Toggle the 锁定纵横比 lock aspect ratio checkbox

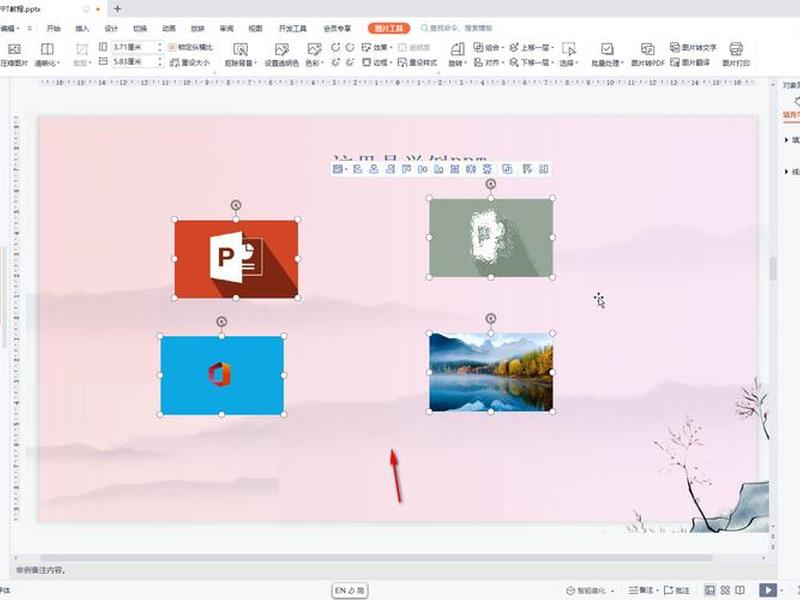pos(190,47)
